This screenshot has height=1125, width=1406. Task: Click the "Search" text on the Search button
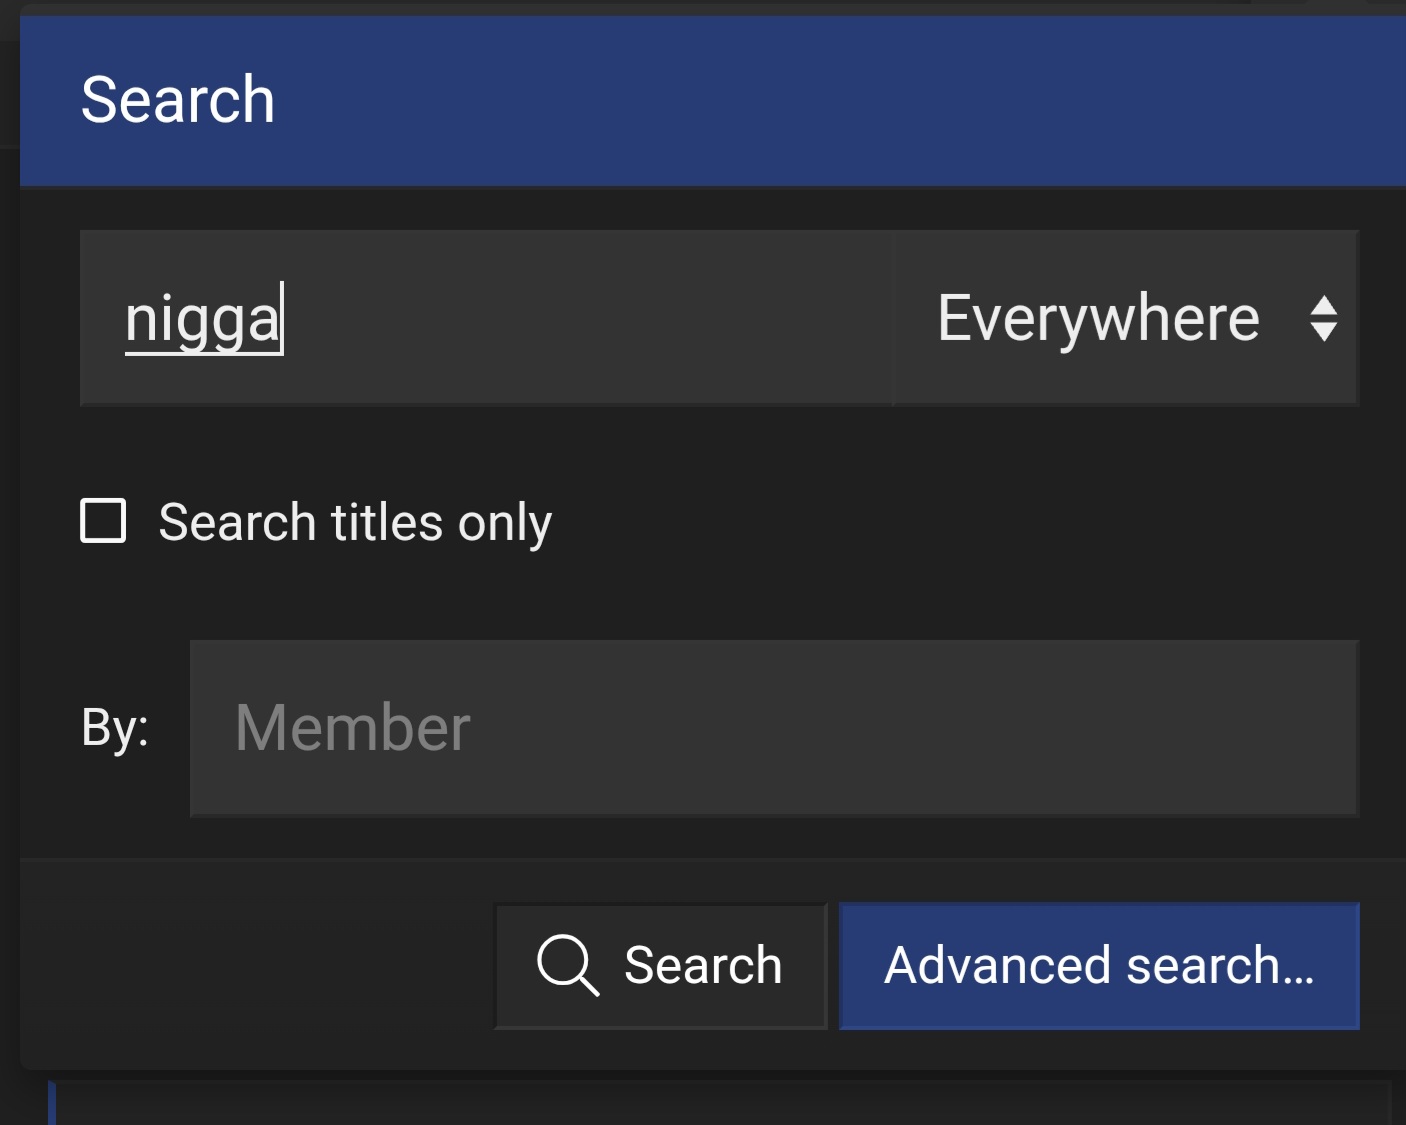coord(702,966)
